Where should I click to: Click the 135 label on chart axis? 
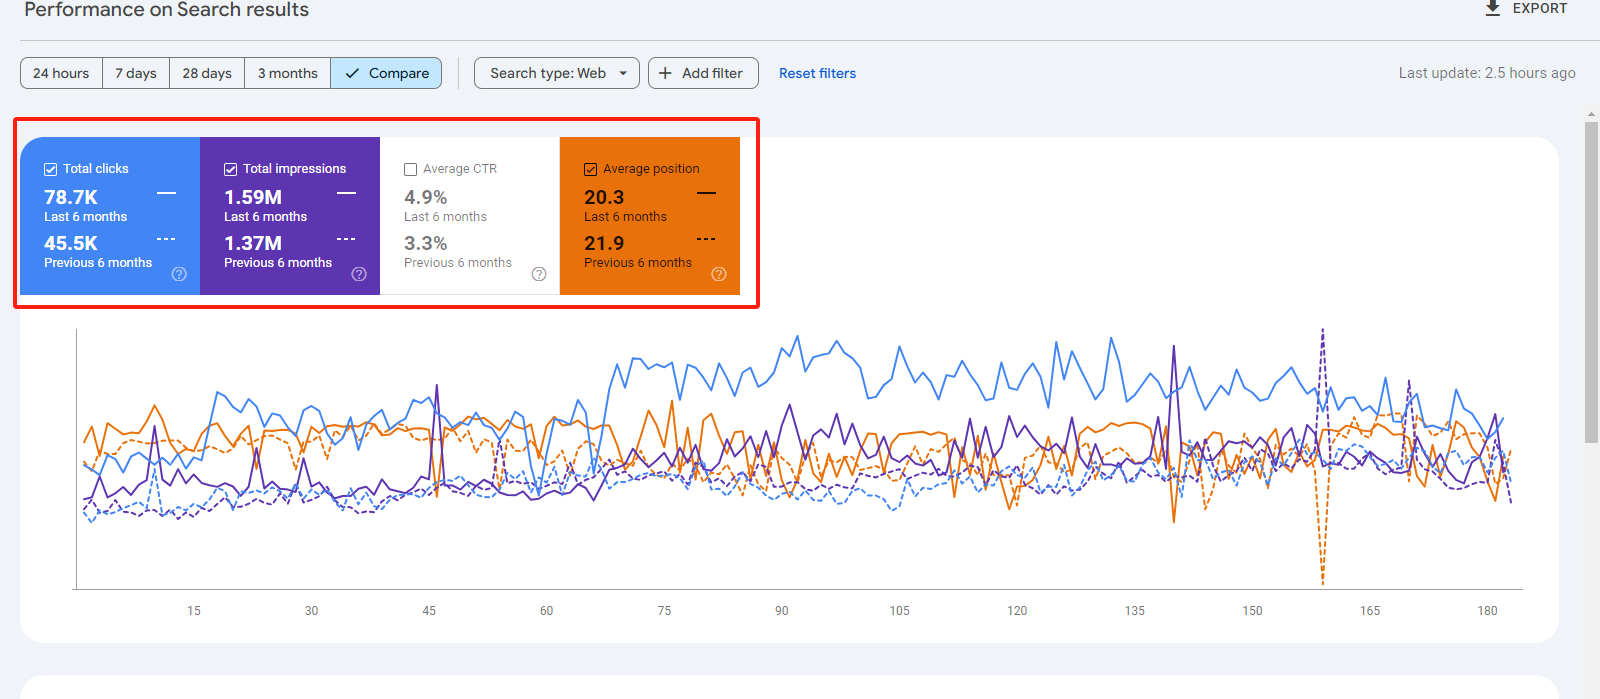tap(1135, 610)
